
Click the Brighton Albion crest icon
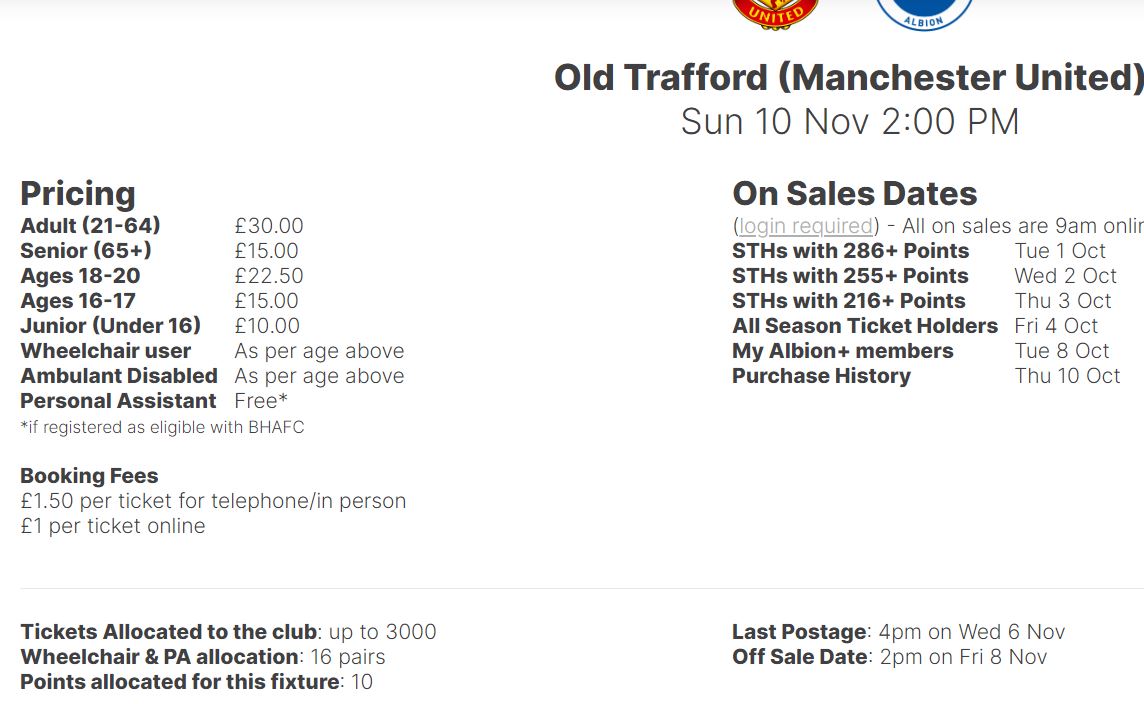point(924,13)
